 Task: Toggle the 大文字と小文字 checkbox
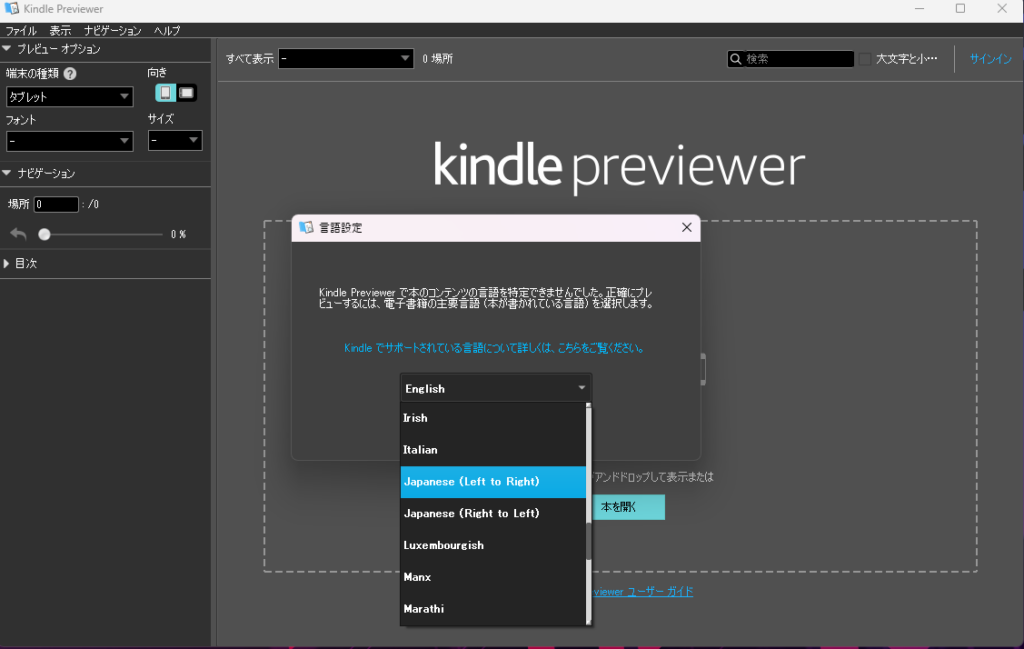pos(864,59)
